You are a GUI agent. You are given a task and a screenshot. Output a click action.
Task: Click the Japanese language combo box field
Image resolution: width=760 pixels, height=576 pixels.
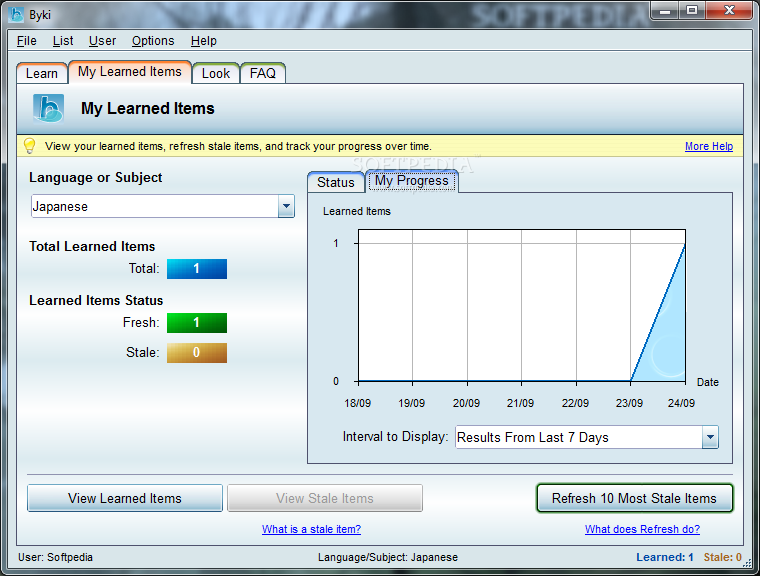point(162,207)
